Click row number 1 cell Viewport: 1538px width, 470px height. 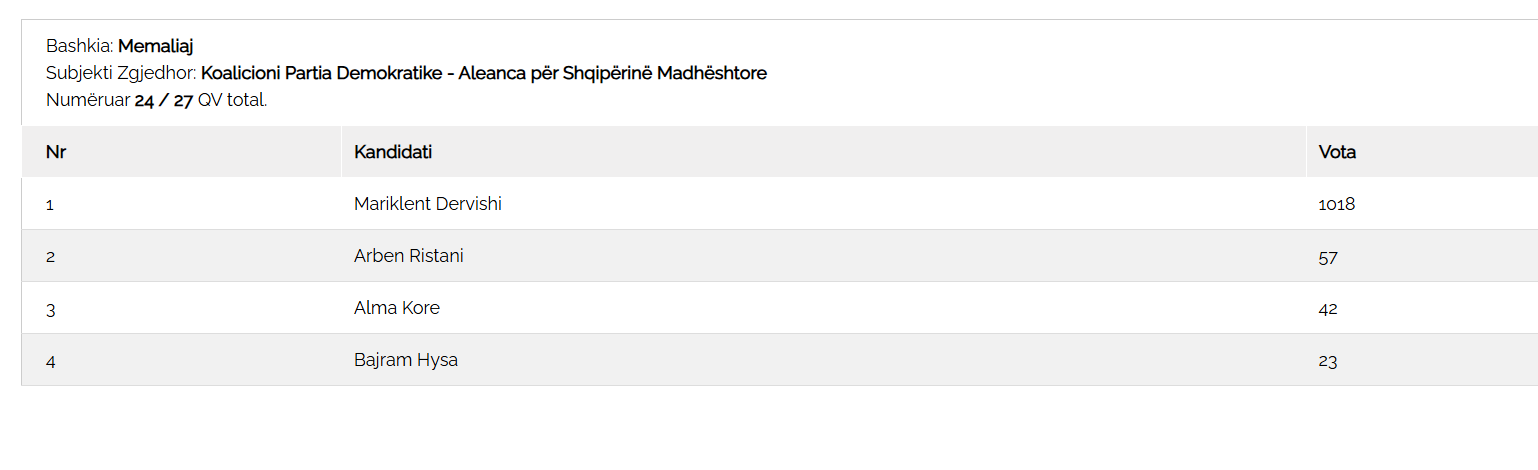coord(50,205)
